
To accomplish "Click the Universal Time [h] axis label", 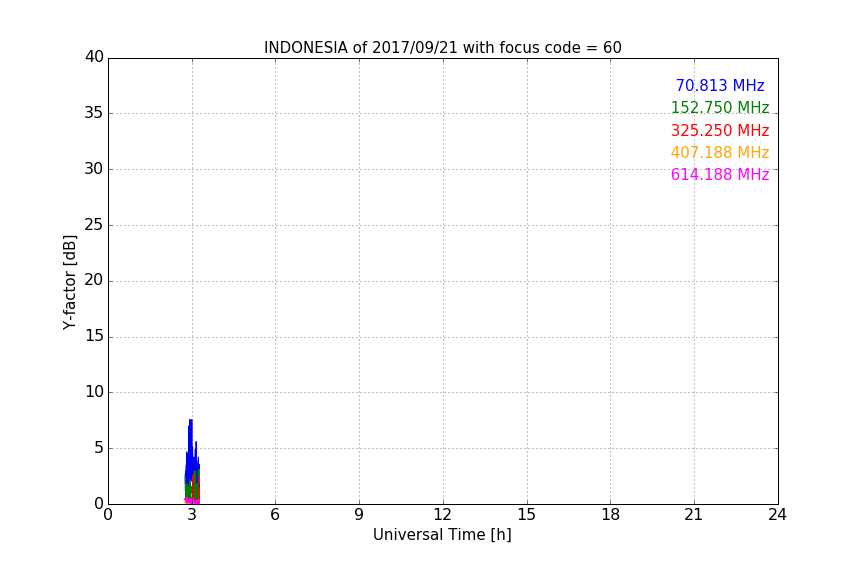I will (x=442, y=535).
